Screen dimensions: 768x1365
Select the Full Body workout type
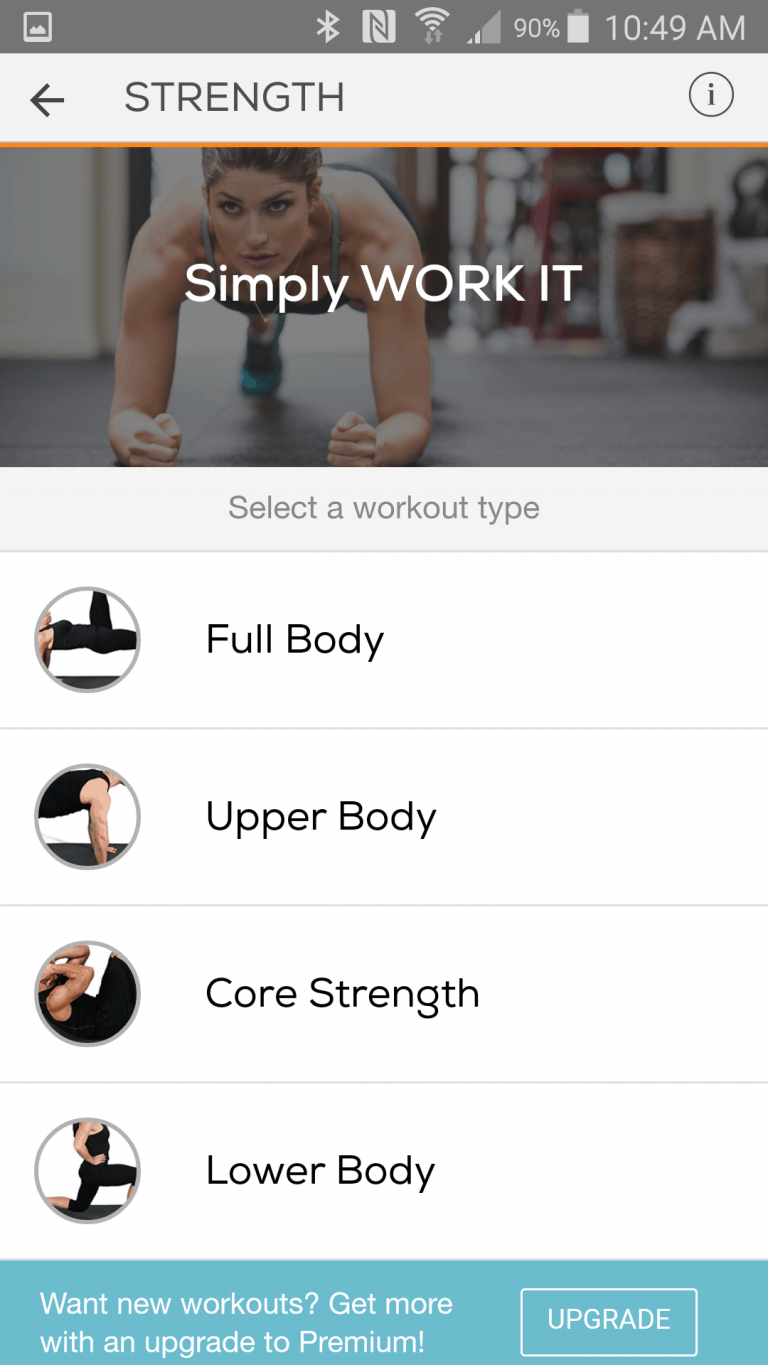[384, 640]
